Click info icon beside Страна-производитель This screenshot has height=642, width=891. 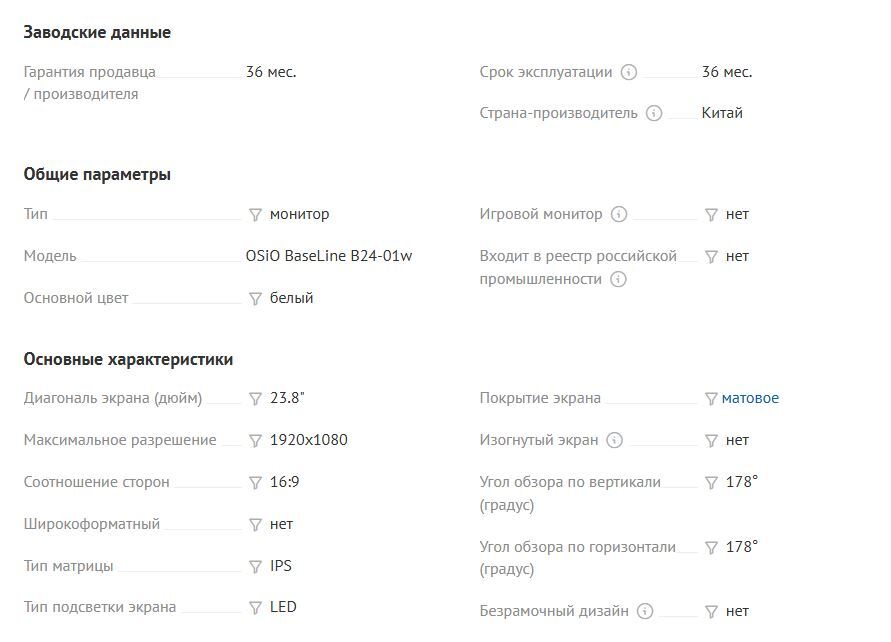(654, 113)
